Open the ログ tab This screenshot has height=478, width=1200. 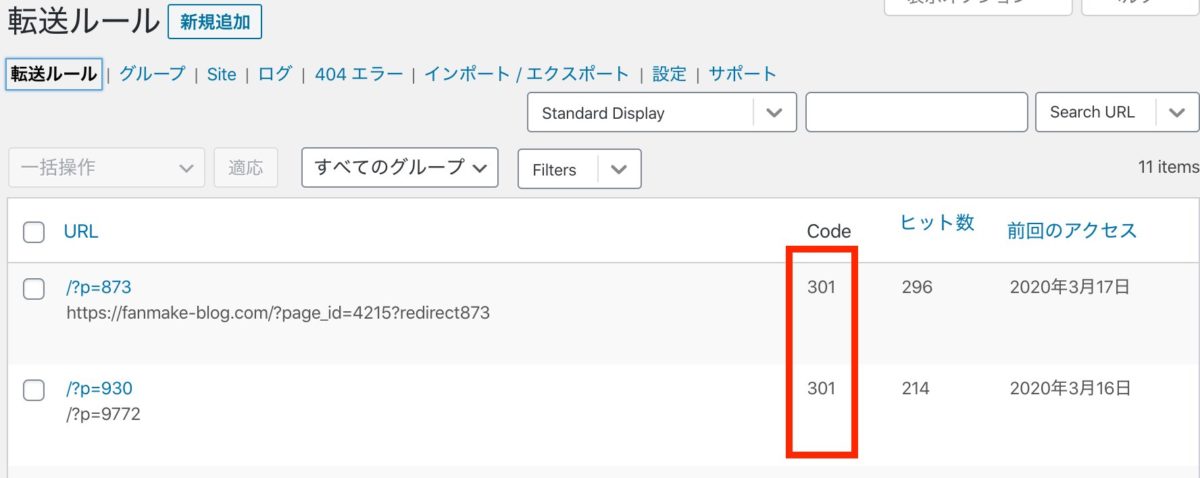pyautogui.click(x=275, y=74)
